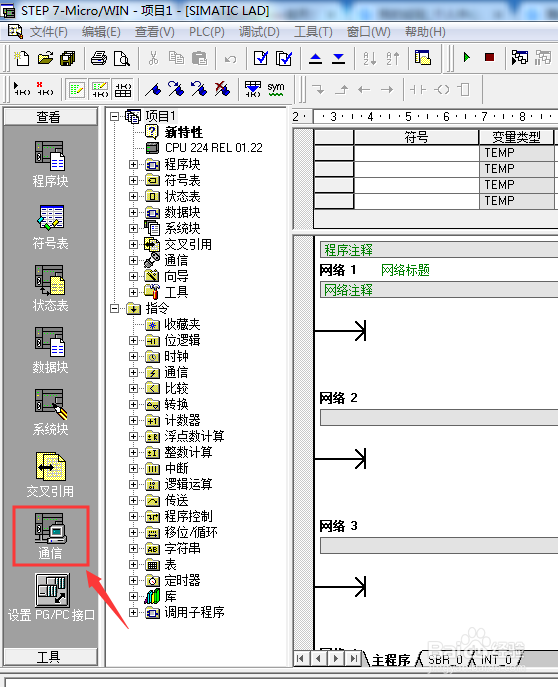Screen dimensions: 558x687
Task: Open the 文件(F) menu
Action: (x=49, y=32)
